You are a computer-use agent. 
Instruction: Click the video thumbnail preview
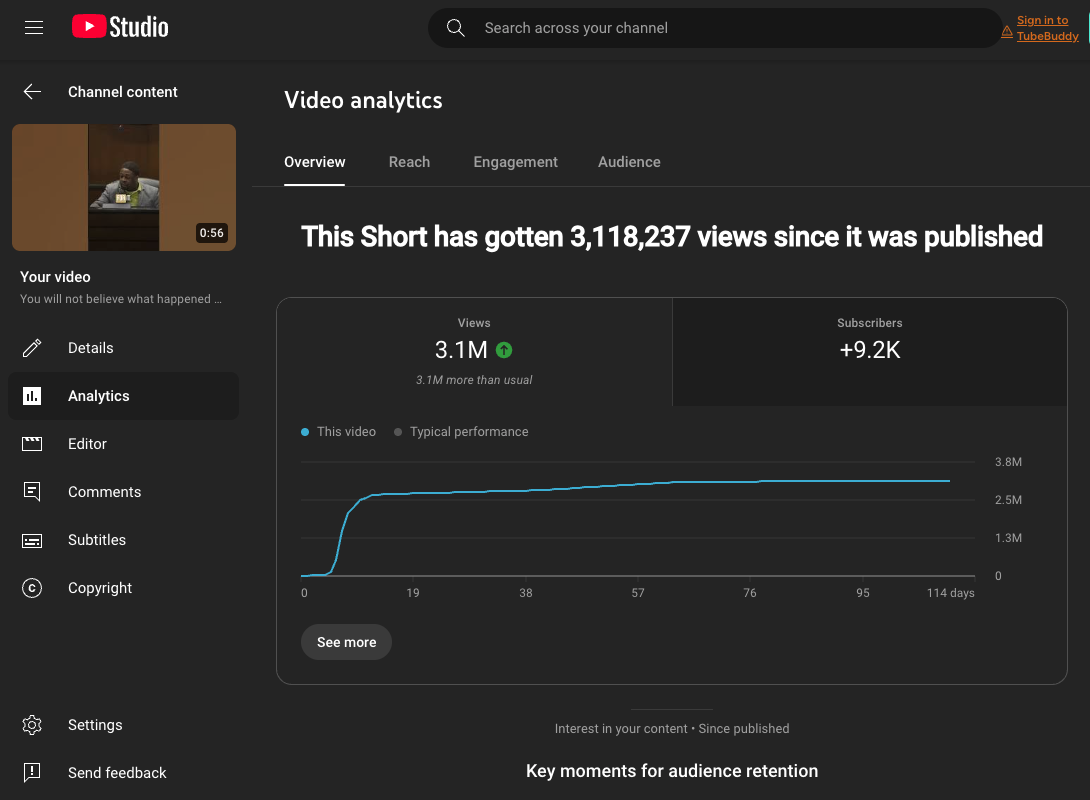coord(124,187)
